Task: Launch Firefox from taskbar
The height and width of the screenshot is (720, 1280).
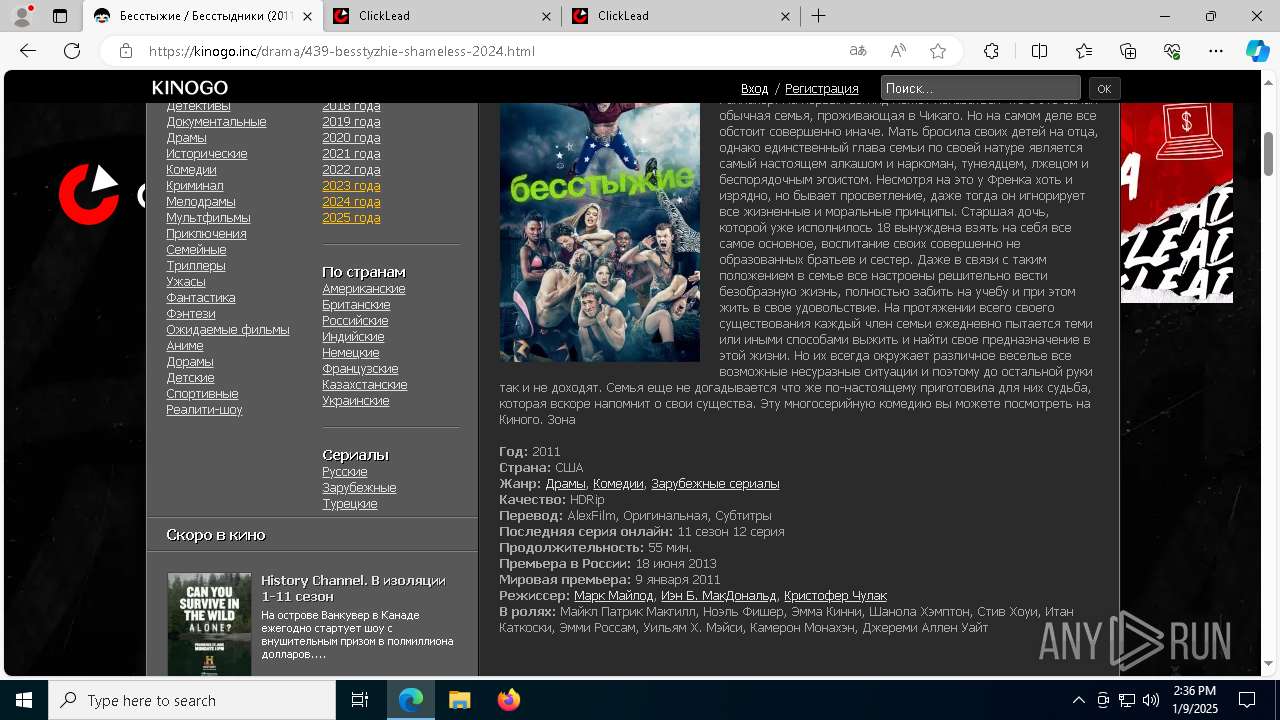Action: (509, 700)
